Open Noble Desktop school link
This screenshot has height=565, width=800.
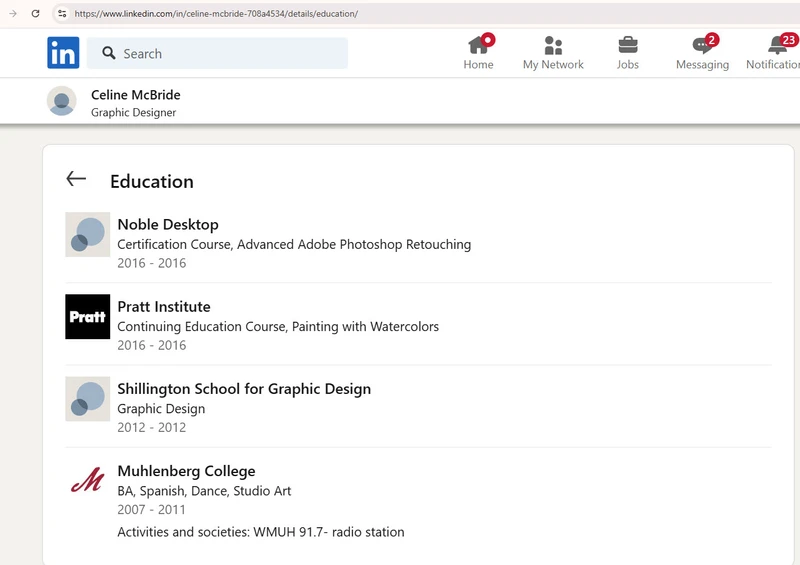168,224
